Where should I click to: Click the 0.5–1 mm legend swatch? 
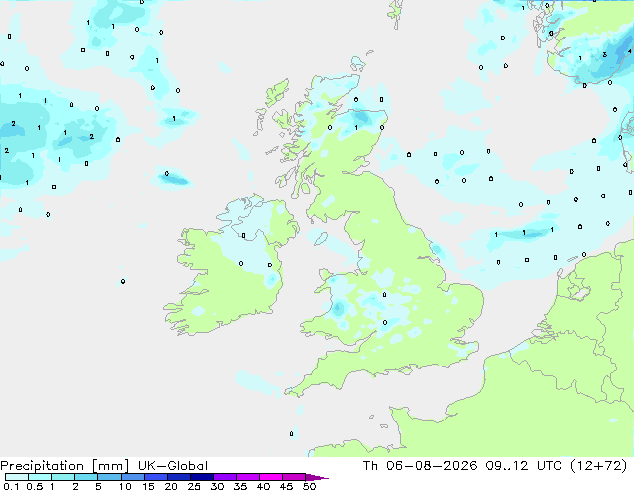pyautogui.click(x=40, y=477)
